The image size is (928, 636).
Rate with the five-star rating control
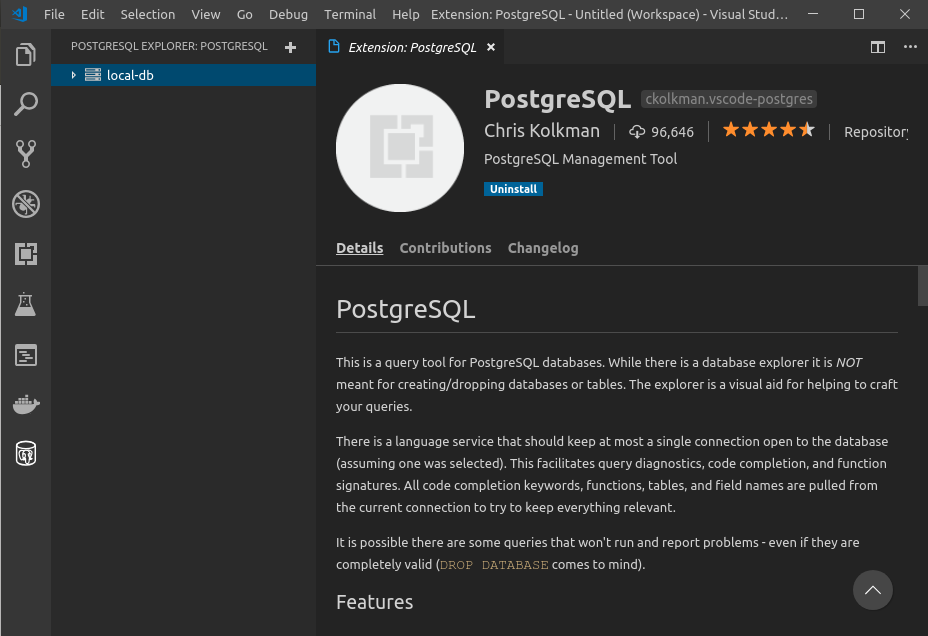click(x=768, y=129)
